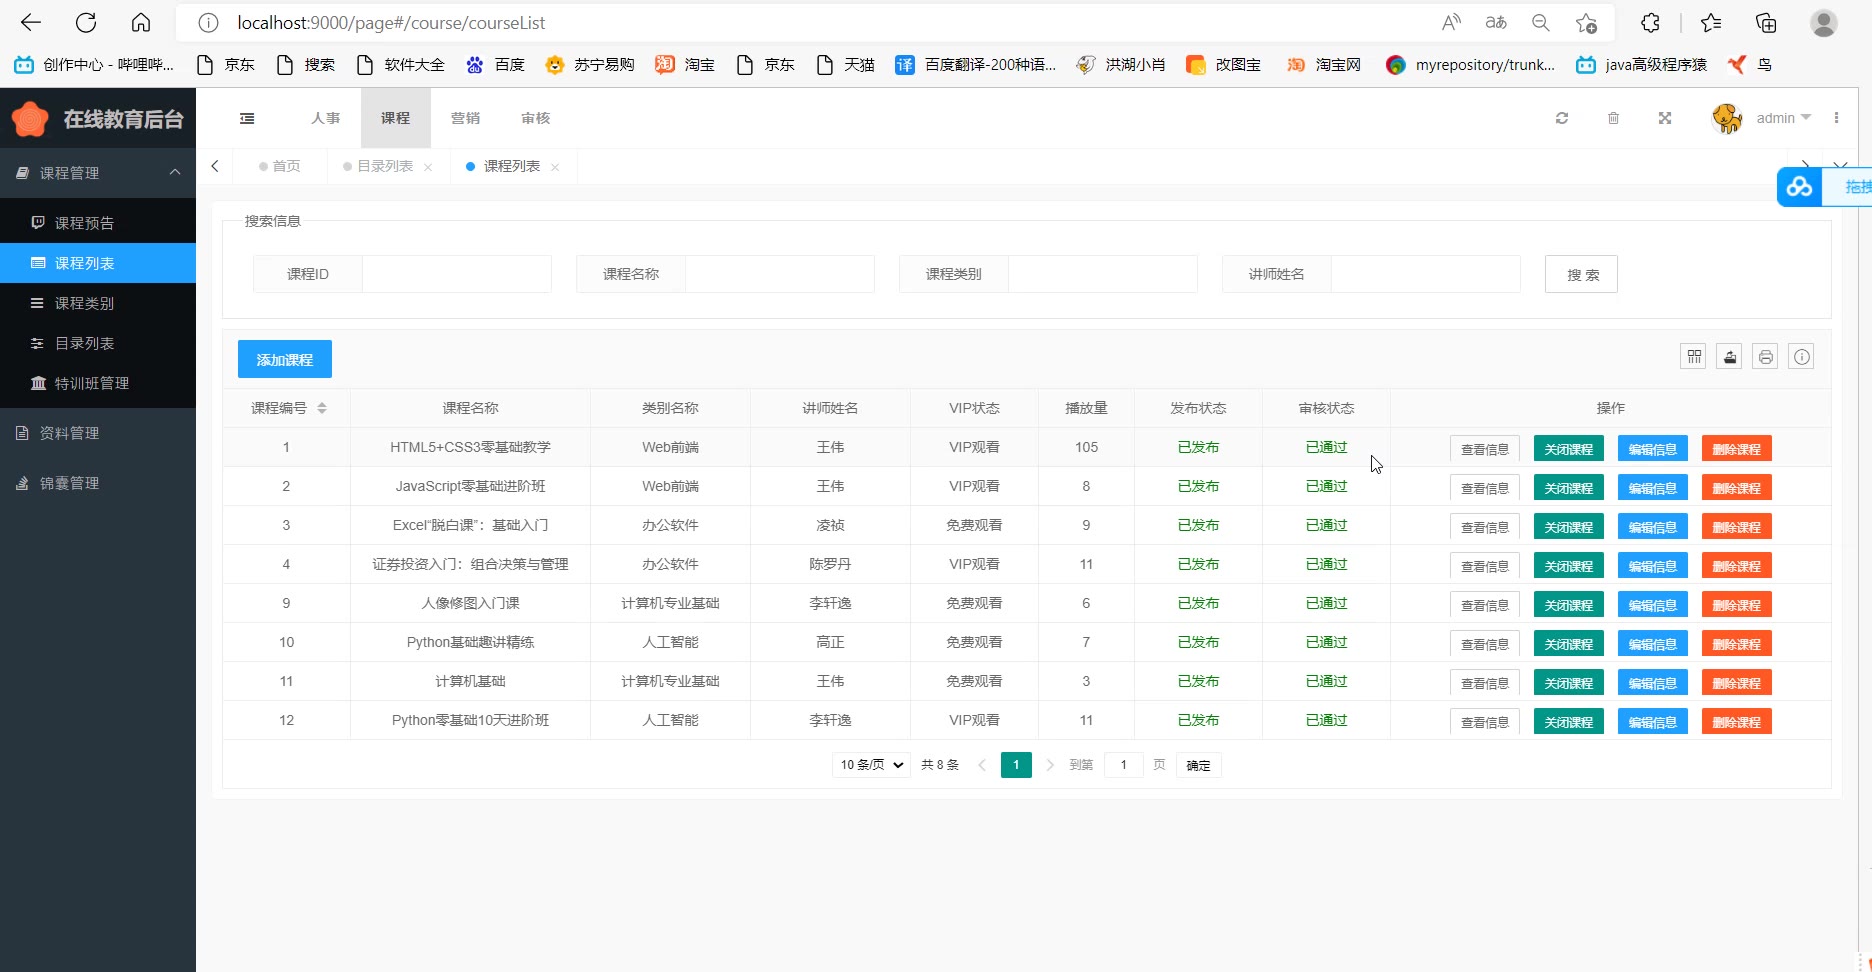The height and width of the screenshot is (972, 1872).
Task: Open the 10 条/页 page size dropdown
Action: click(x=871, y=765)
